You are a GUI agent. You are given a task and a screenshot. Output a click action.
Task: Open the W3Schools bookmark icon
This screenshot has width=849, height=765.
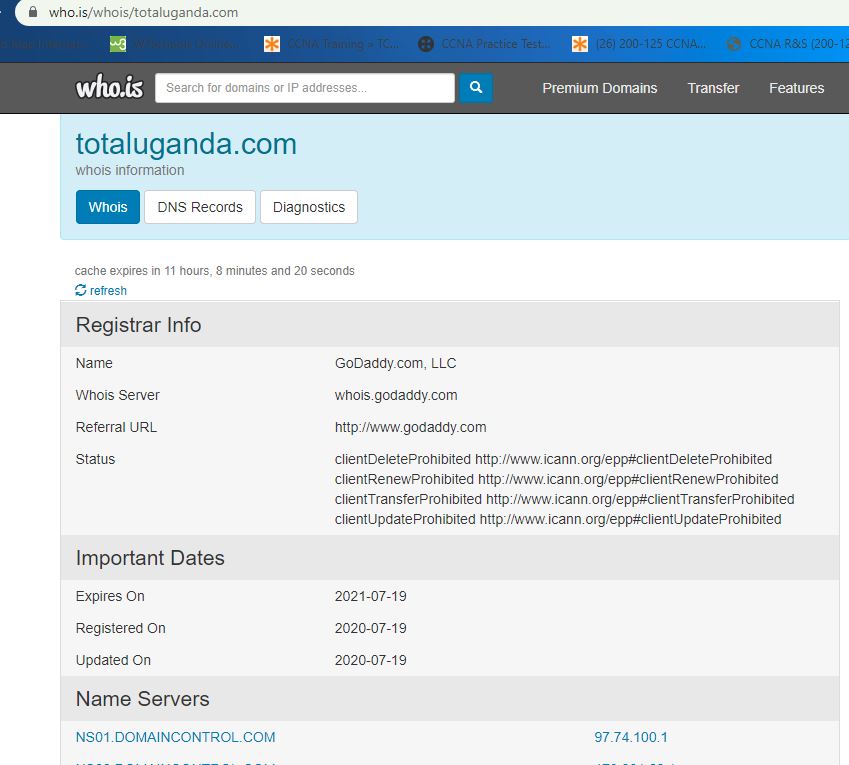(117, 44)
